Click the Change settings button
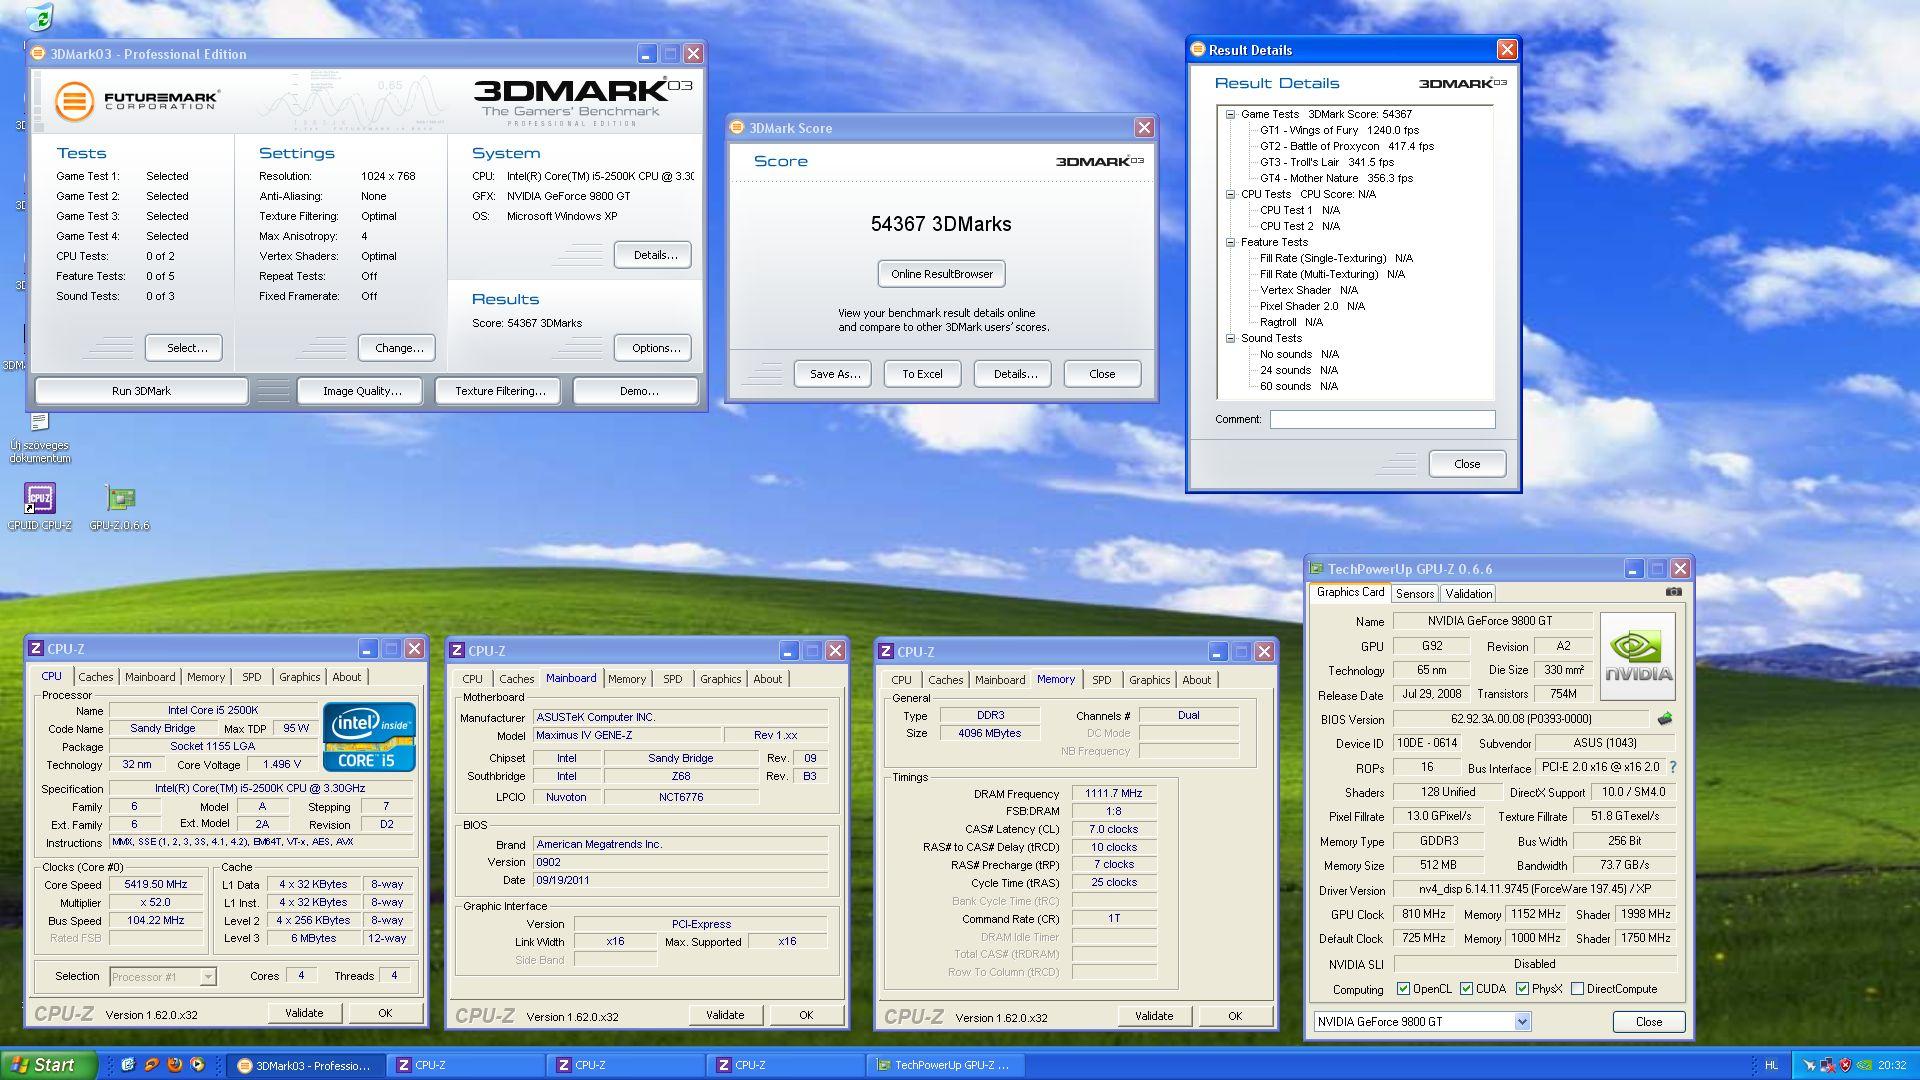 (x=397, y=348)
